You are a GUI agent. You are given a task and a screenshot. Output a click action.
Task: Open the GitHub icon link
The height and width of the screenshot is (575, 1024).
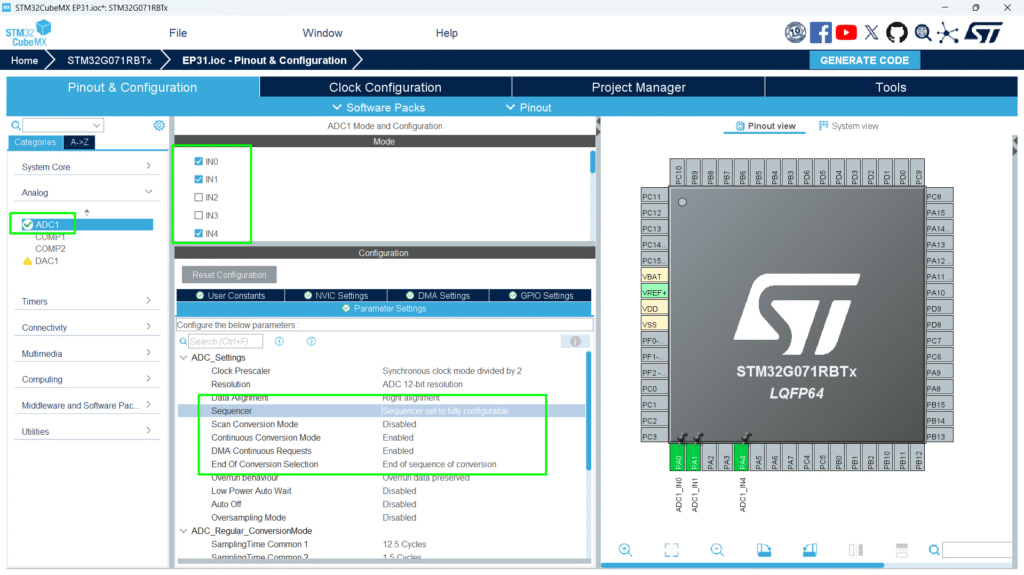(x=897, y=33)
